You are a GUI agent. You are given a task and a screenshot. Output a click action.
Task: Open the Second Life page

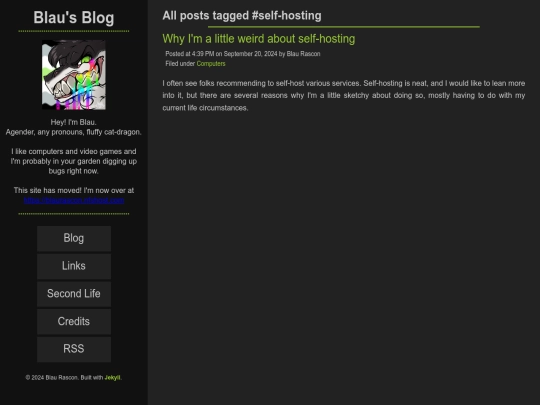click(x=74, y=294)
